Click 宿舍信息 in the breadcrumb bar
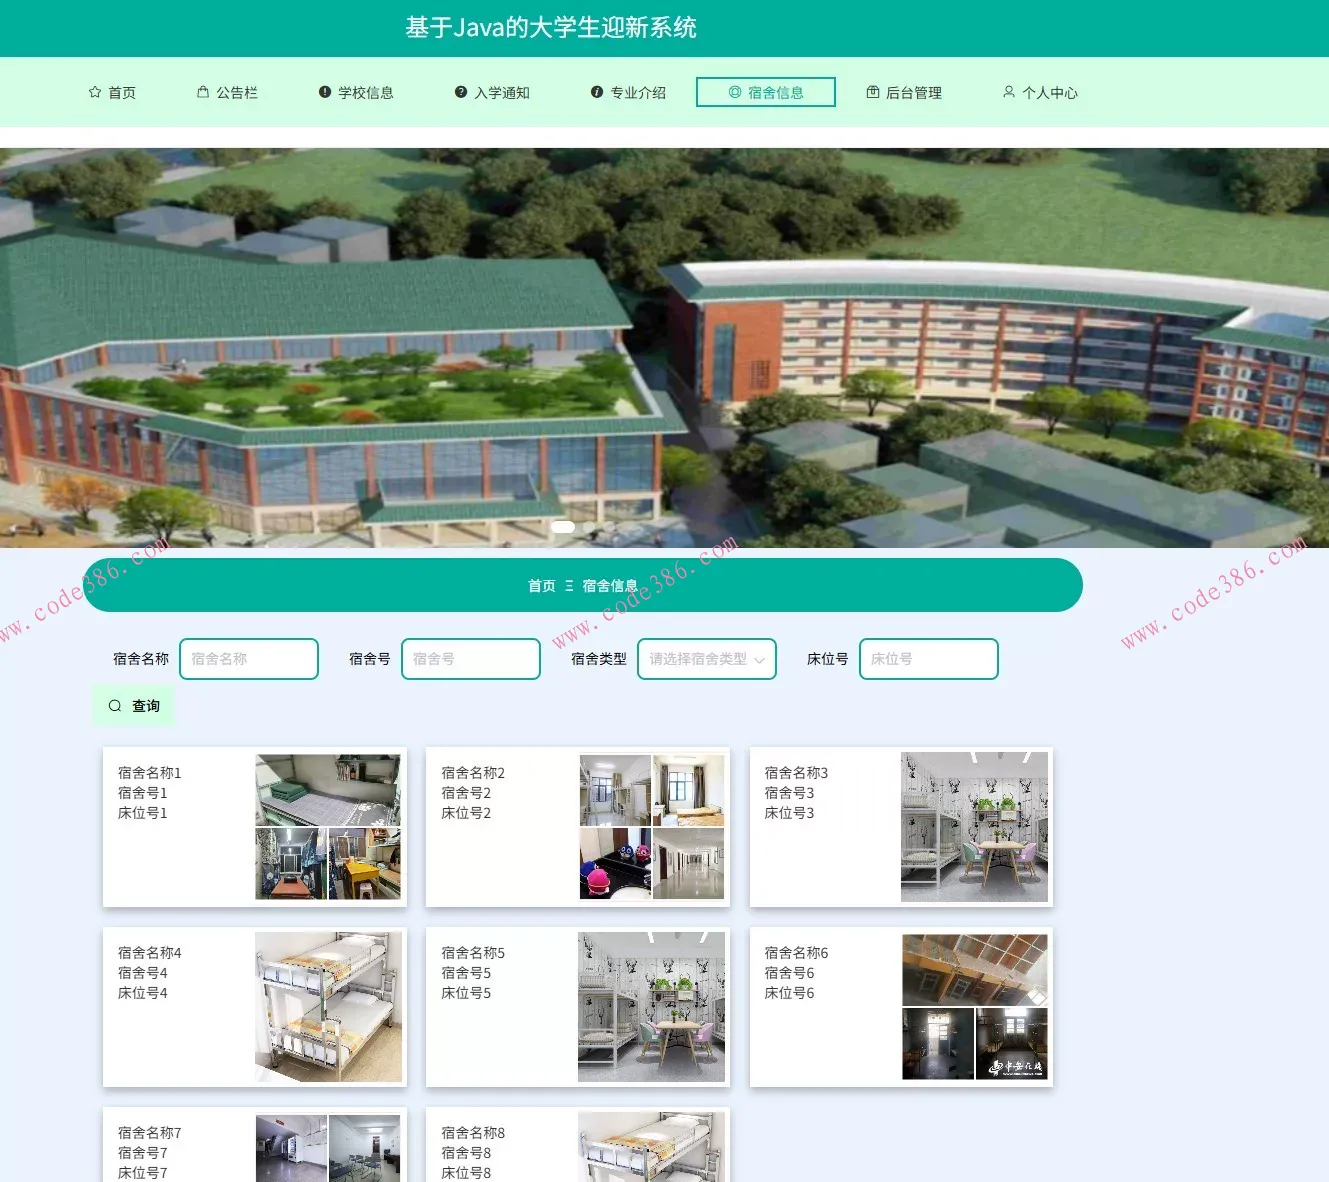Screen dimensions: 1329x1182 click(x=610, y=586)
